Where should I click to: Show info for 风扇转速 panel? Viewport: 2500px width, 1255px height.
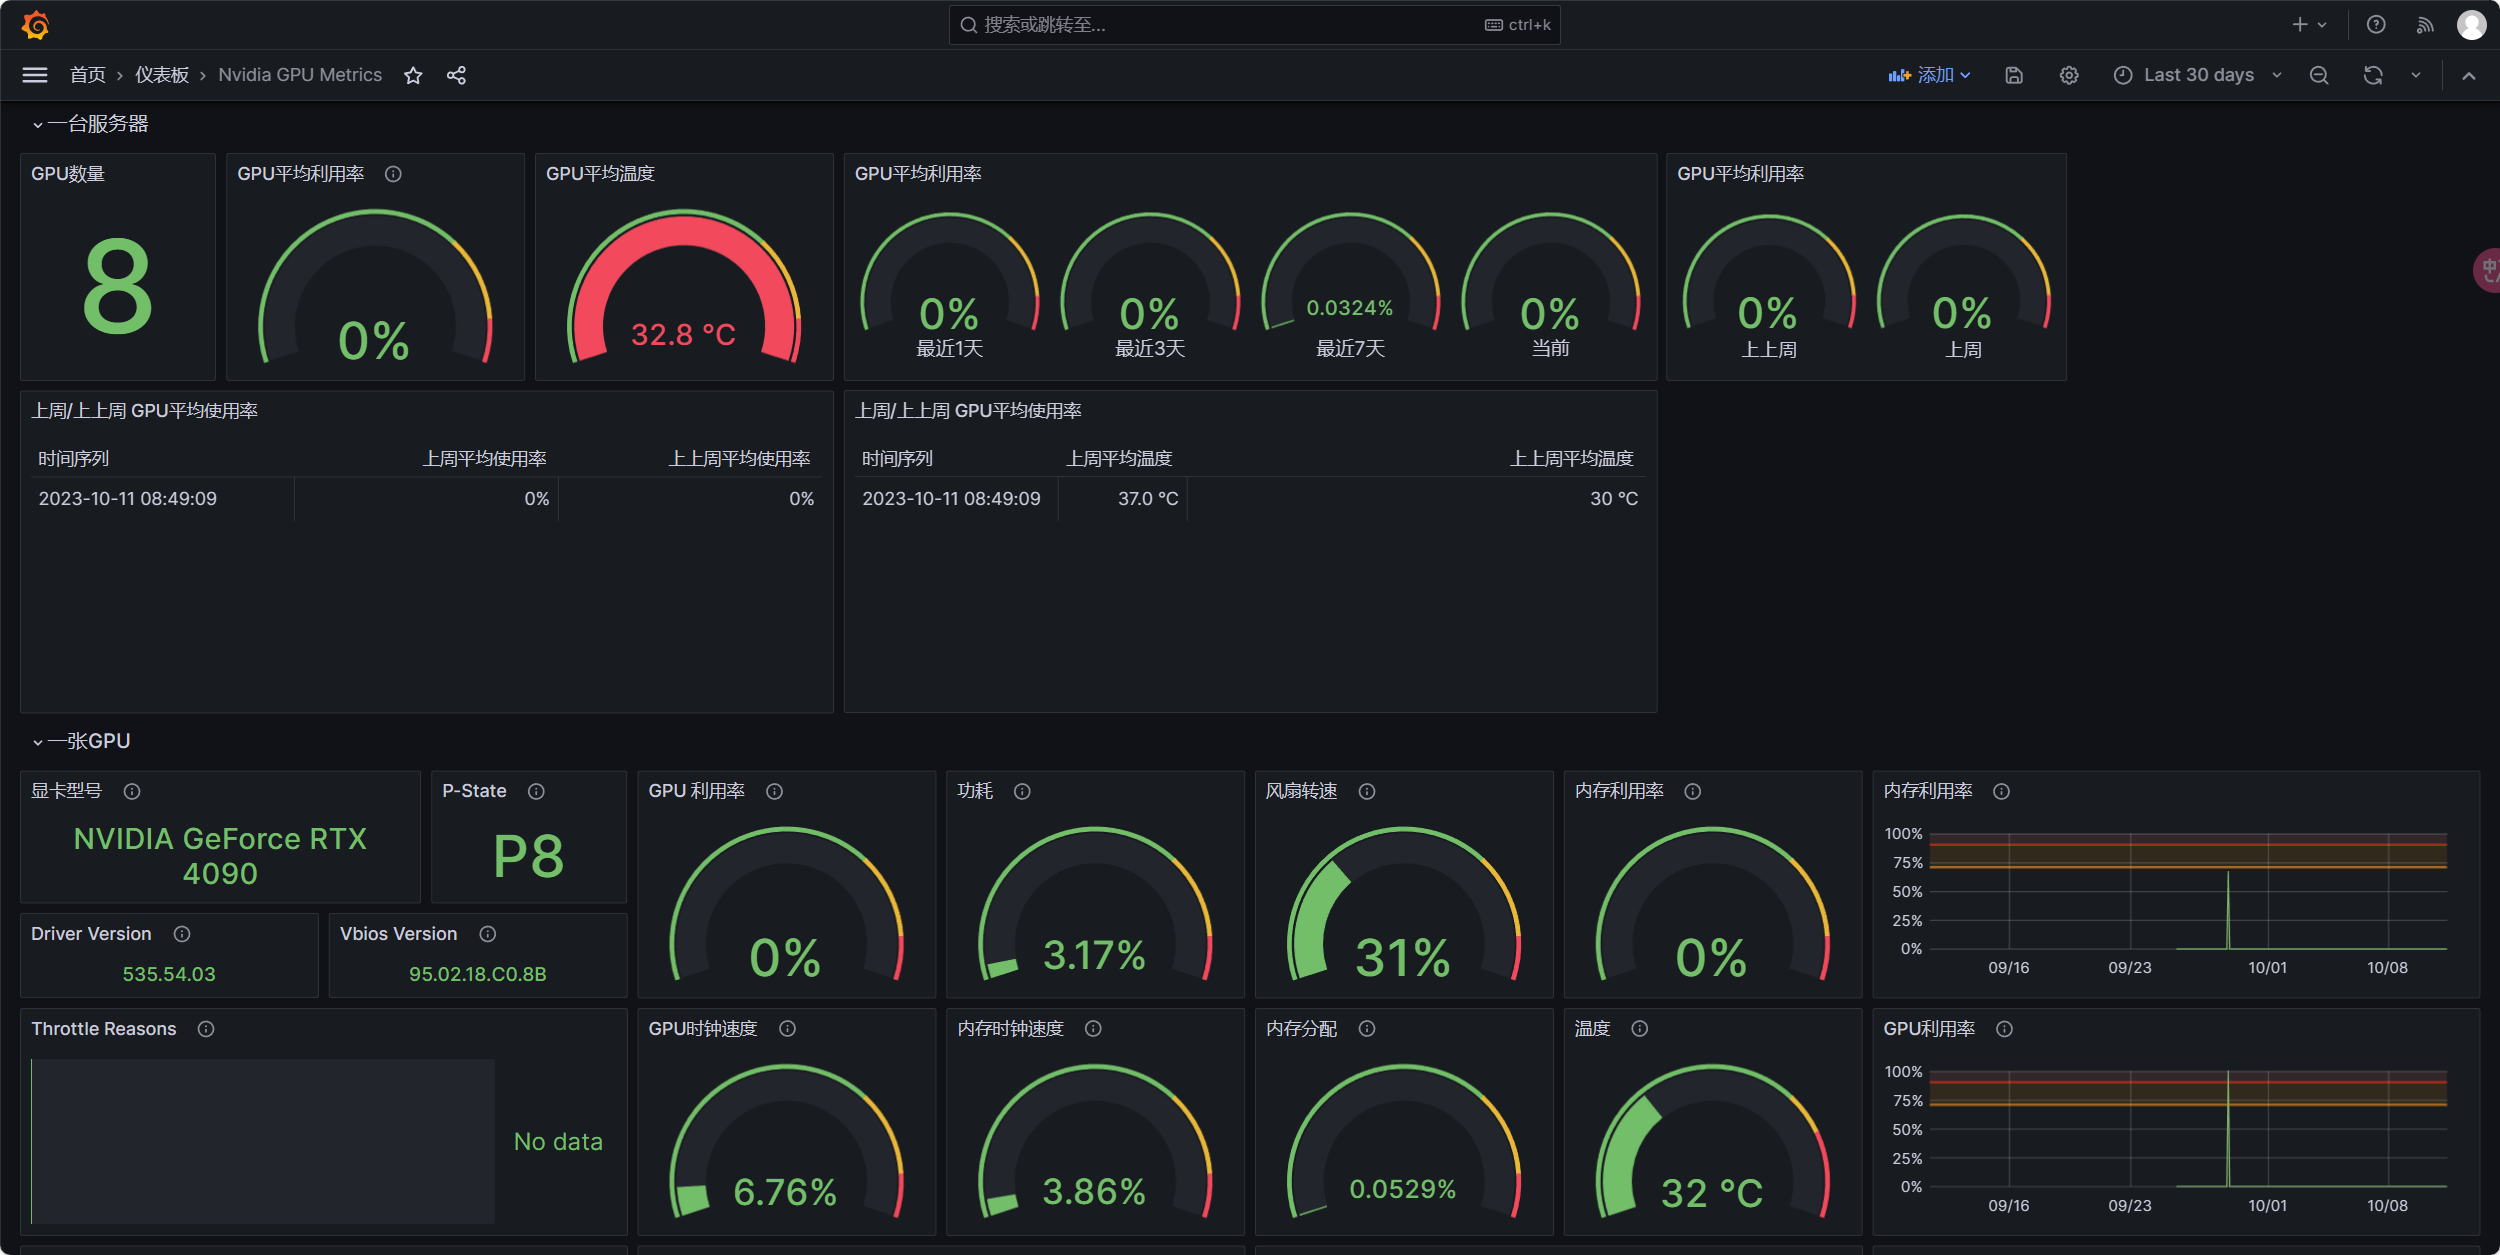(x=1367, y=791)
